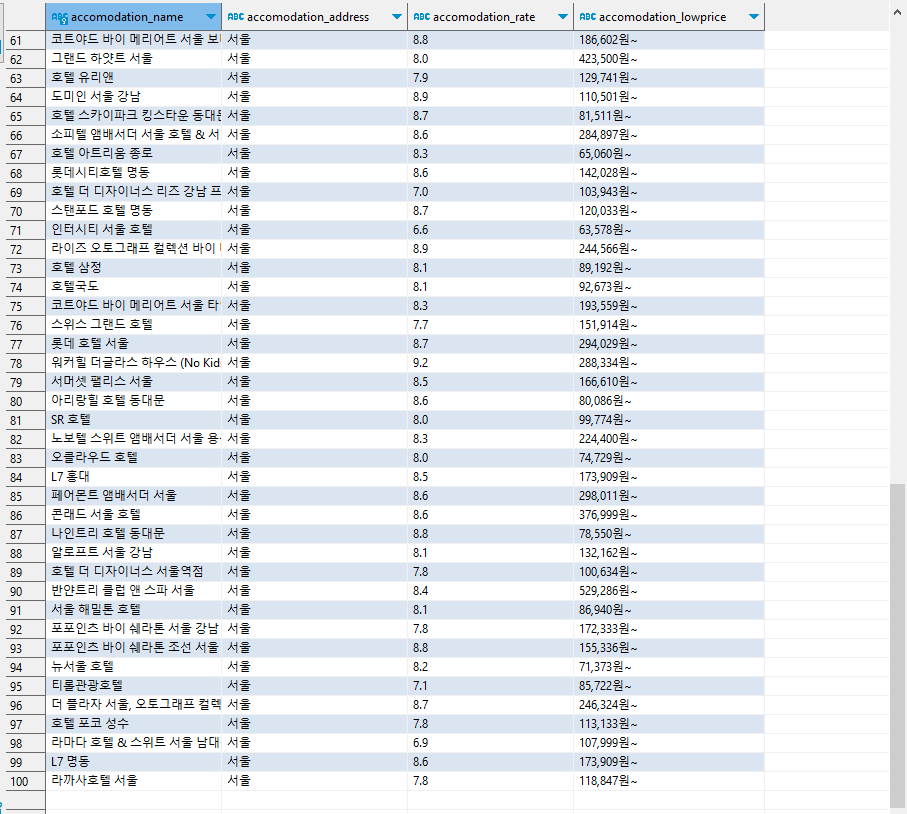
Task: Select the cell '서머셋 팰리스 서울'
Action: (x=134, y=381)
